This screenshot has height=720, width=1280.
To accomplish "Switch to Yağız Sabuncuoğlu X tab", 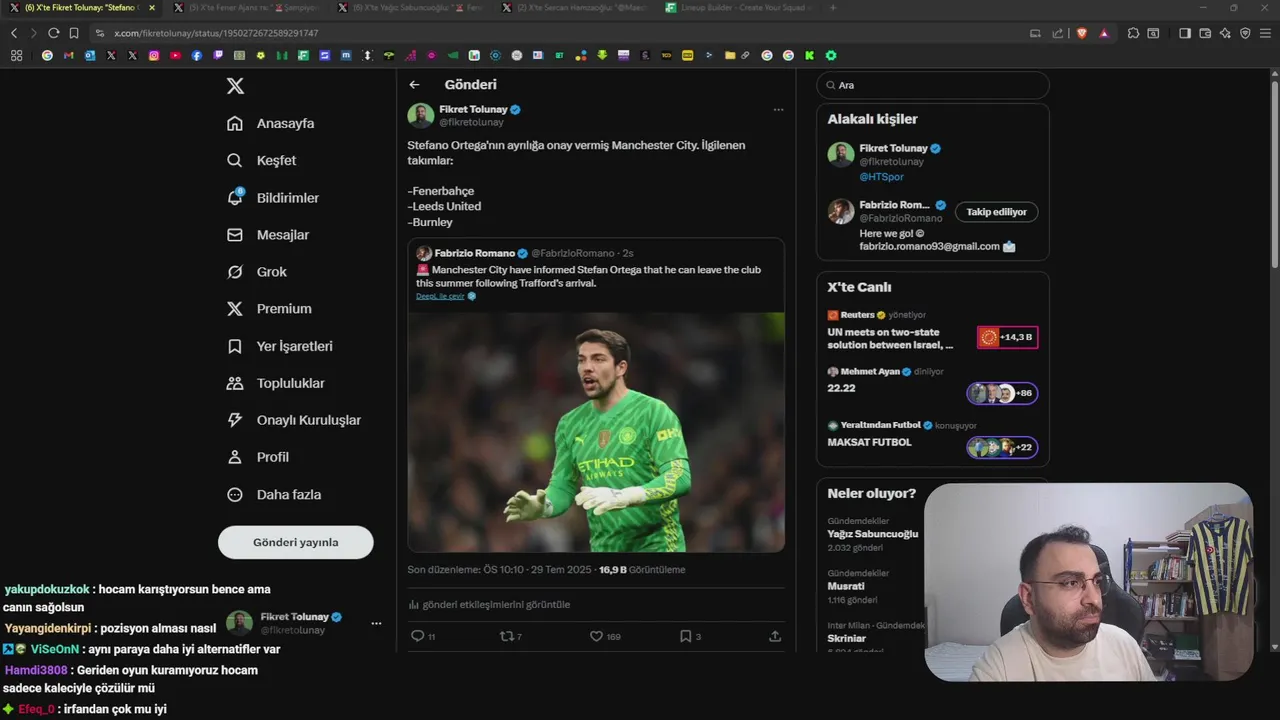I will 411,8.
